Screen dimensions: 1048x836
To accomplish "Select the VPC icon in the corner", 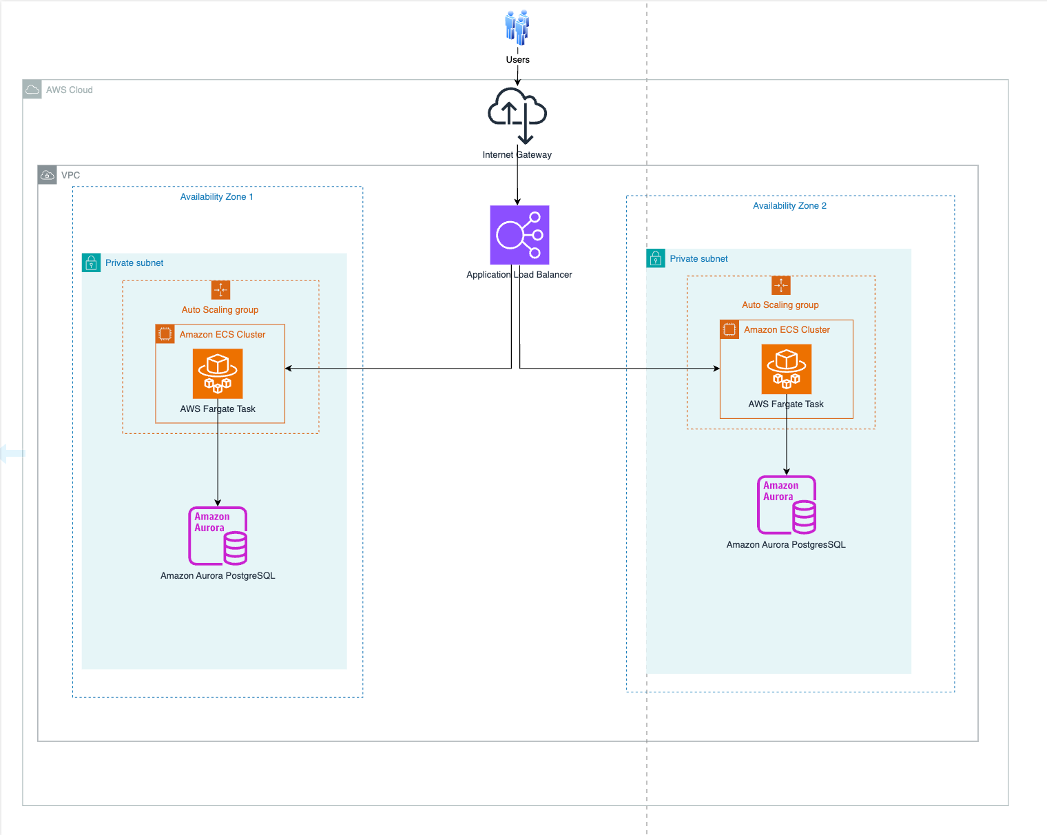I will click(46, 174).
